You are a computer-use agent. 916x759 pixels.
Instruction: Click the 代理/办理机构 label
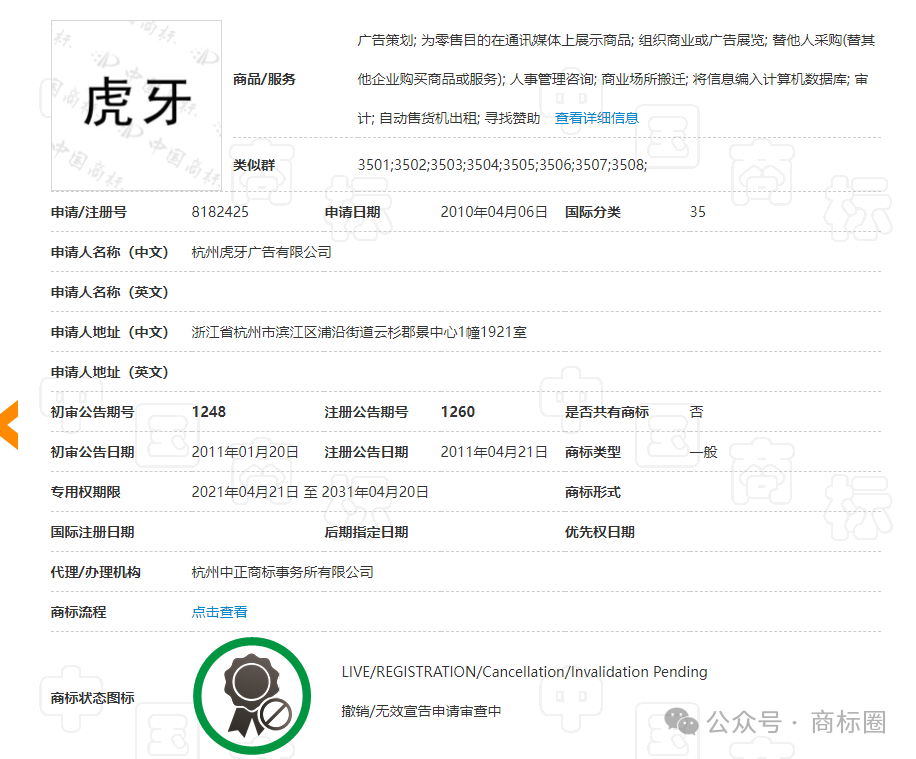[96, 572]
